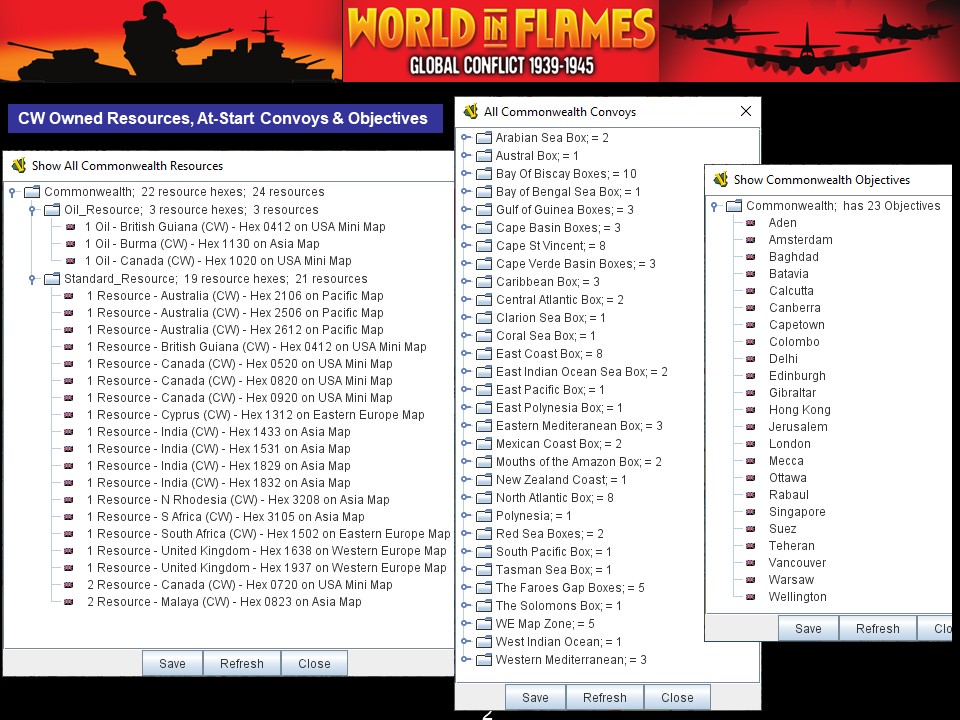Click the Commonwealth objectives root folder icon
This screenshot has height=720, width=960.
734,206
